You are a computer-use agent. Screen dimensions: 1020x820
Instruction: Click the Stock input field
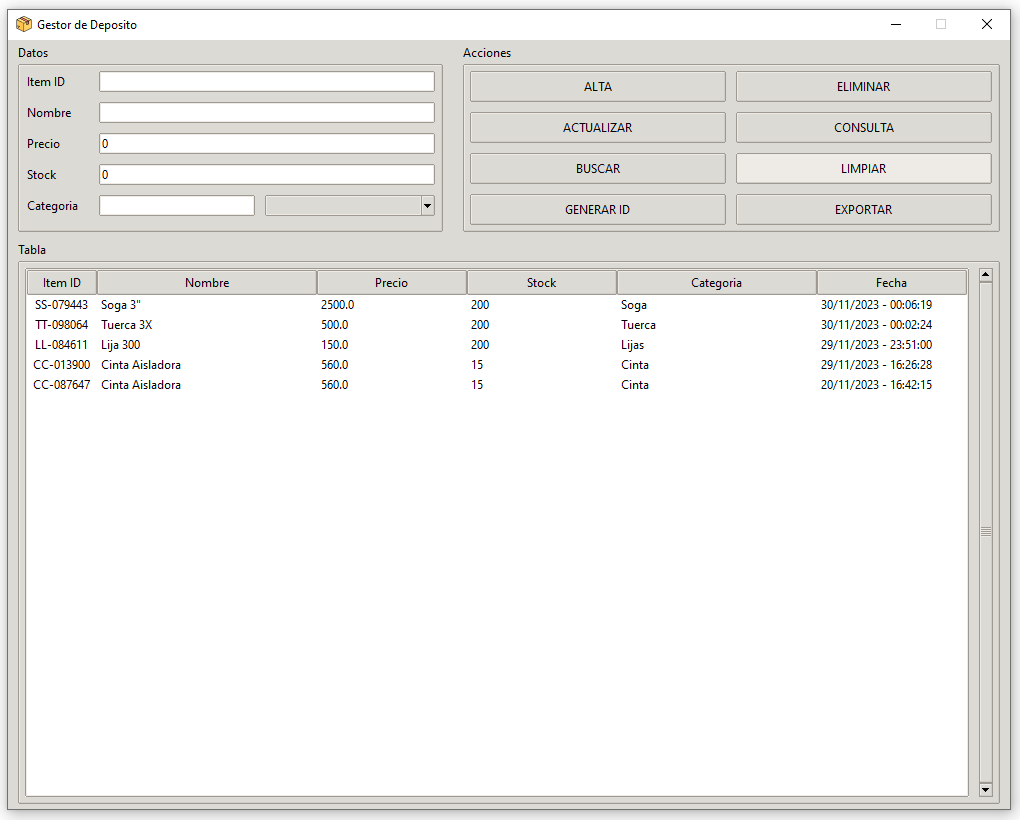point(266,175)
